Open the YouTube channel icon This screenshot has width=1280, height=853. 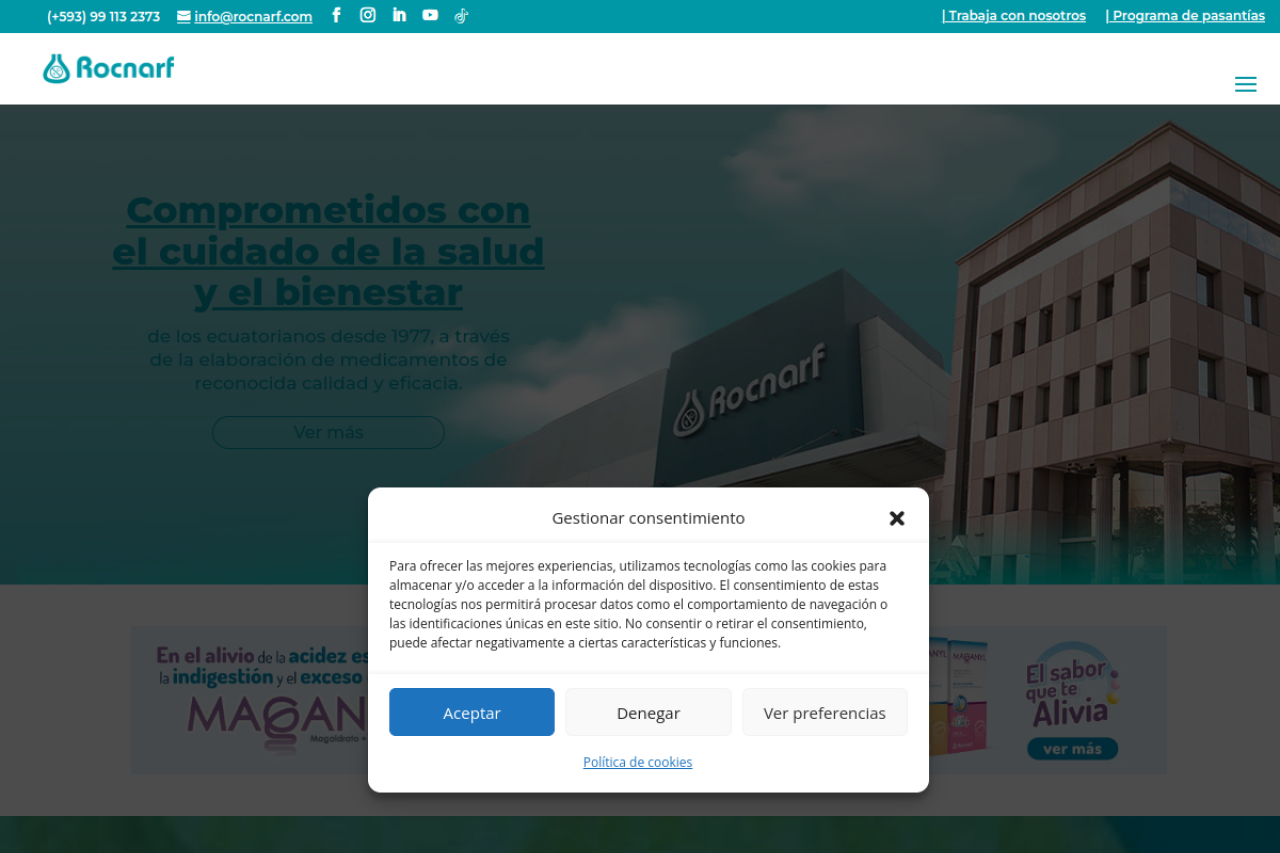430,15
